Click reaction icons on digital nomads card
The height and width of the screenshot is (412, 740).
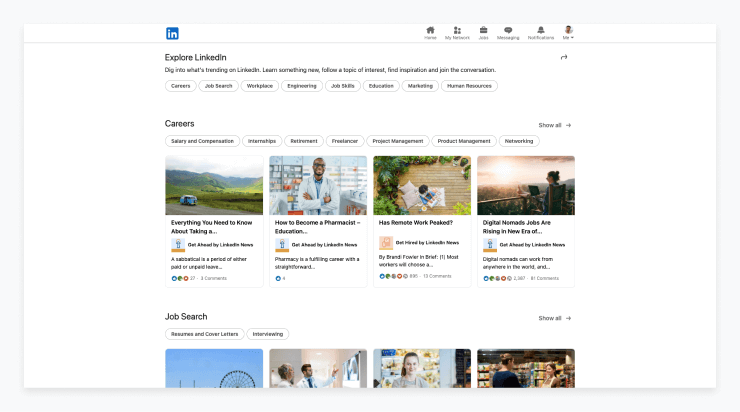coord(497,278)
